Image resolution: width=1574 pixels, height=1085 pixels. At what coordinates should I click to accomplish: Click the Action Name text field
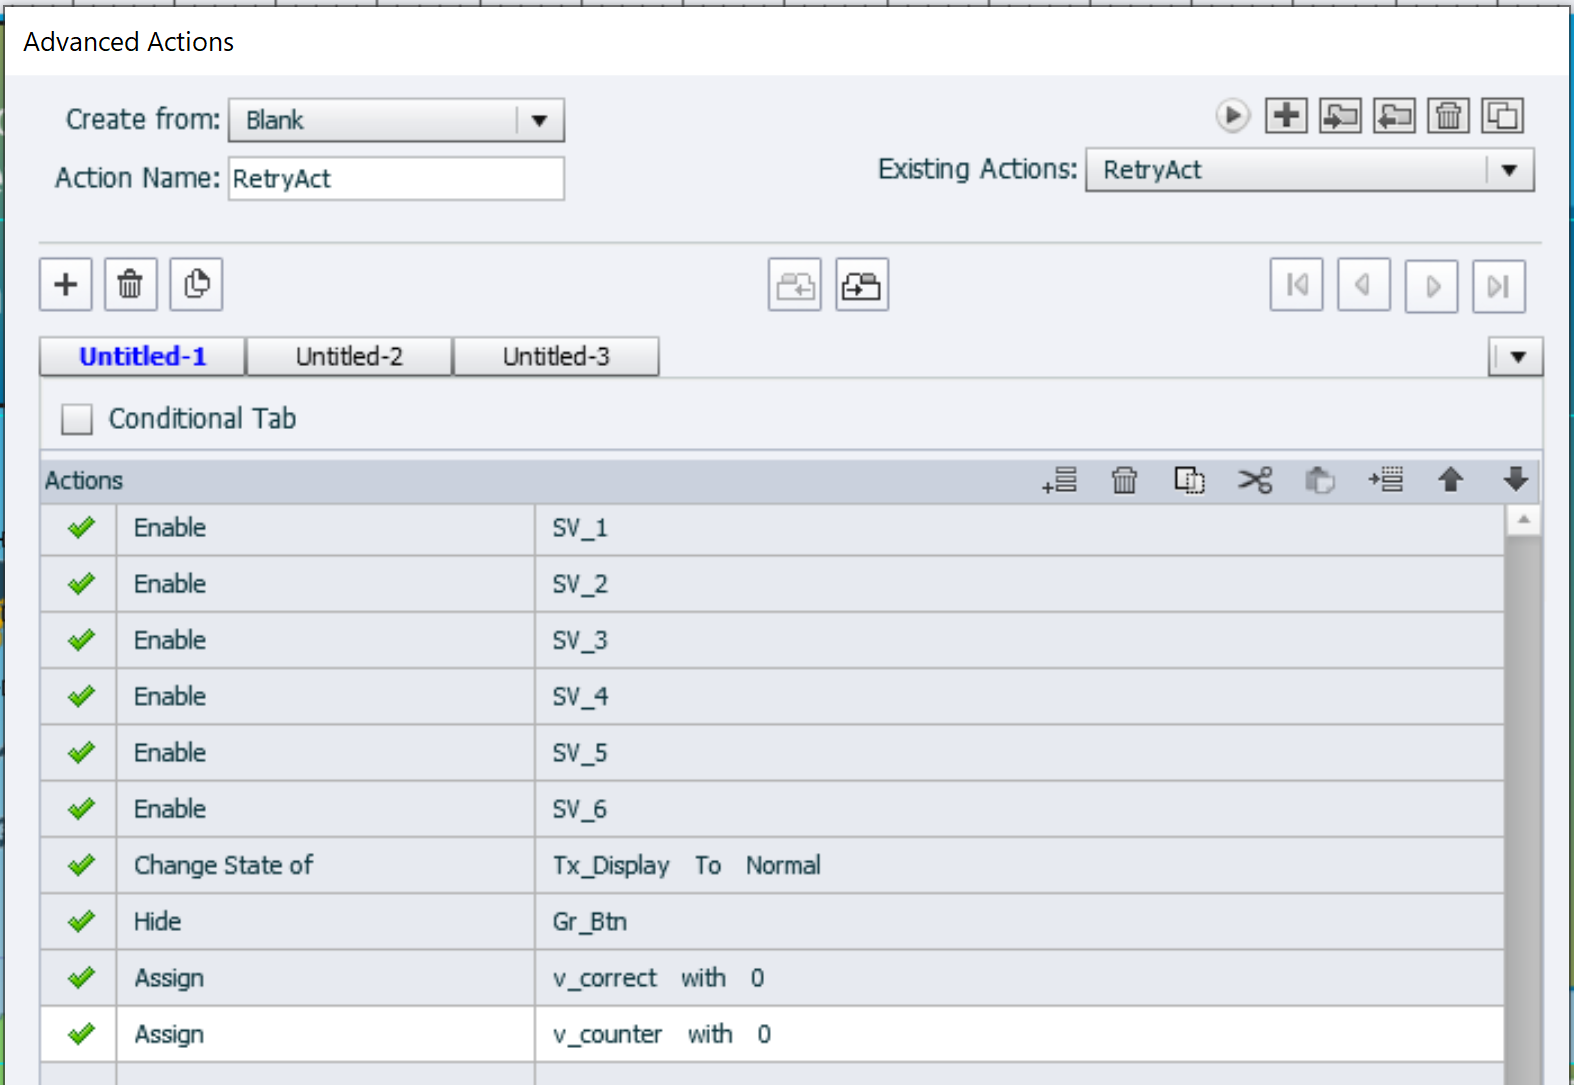click(x=396, y=179)
